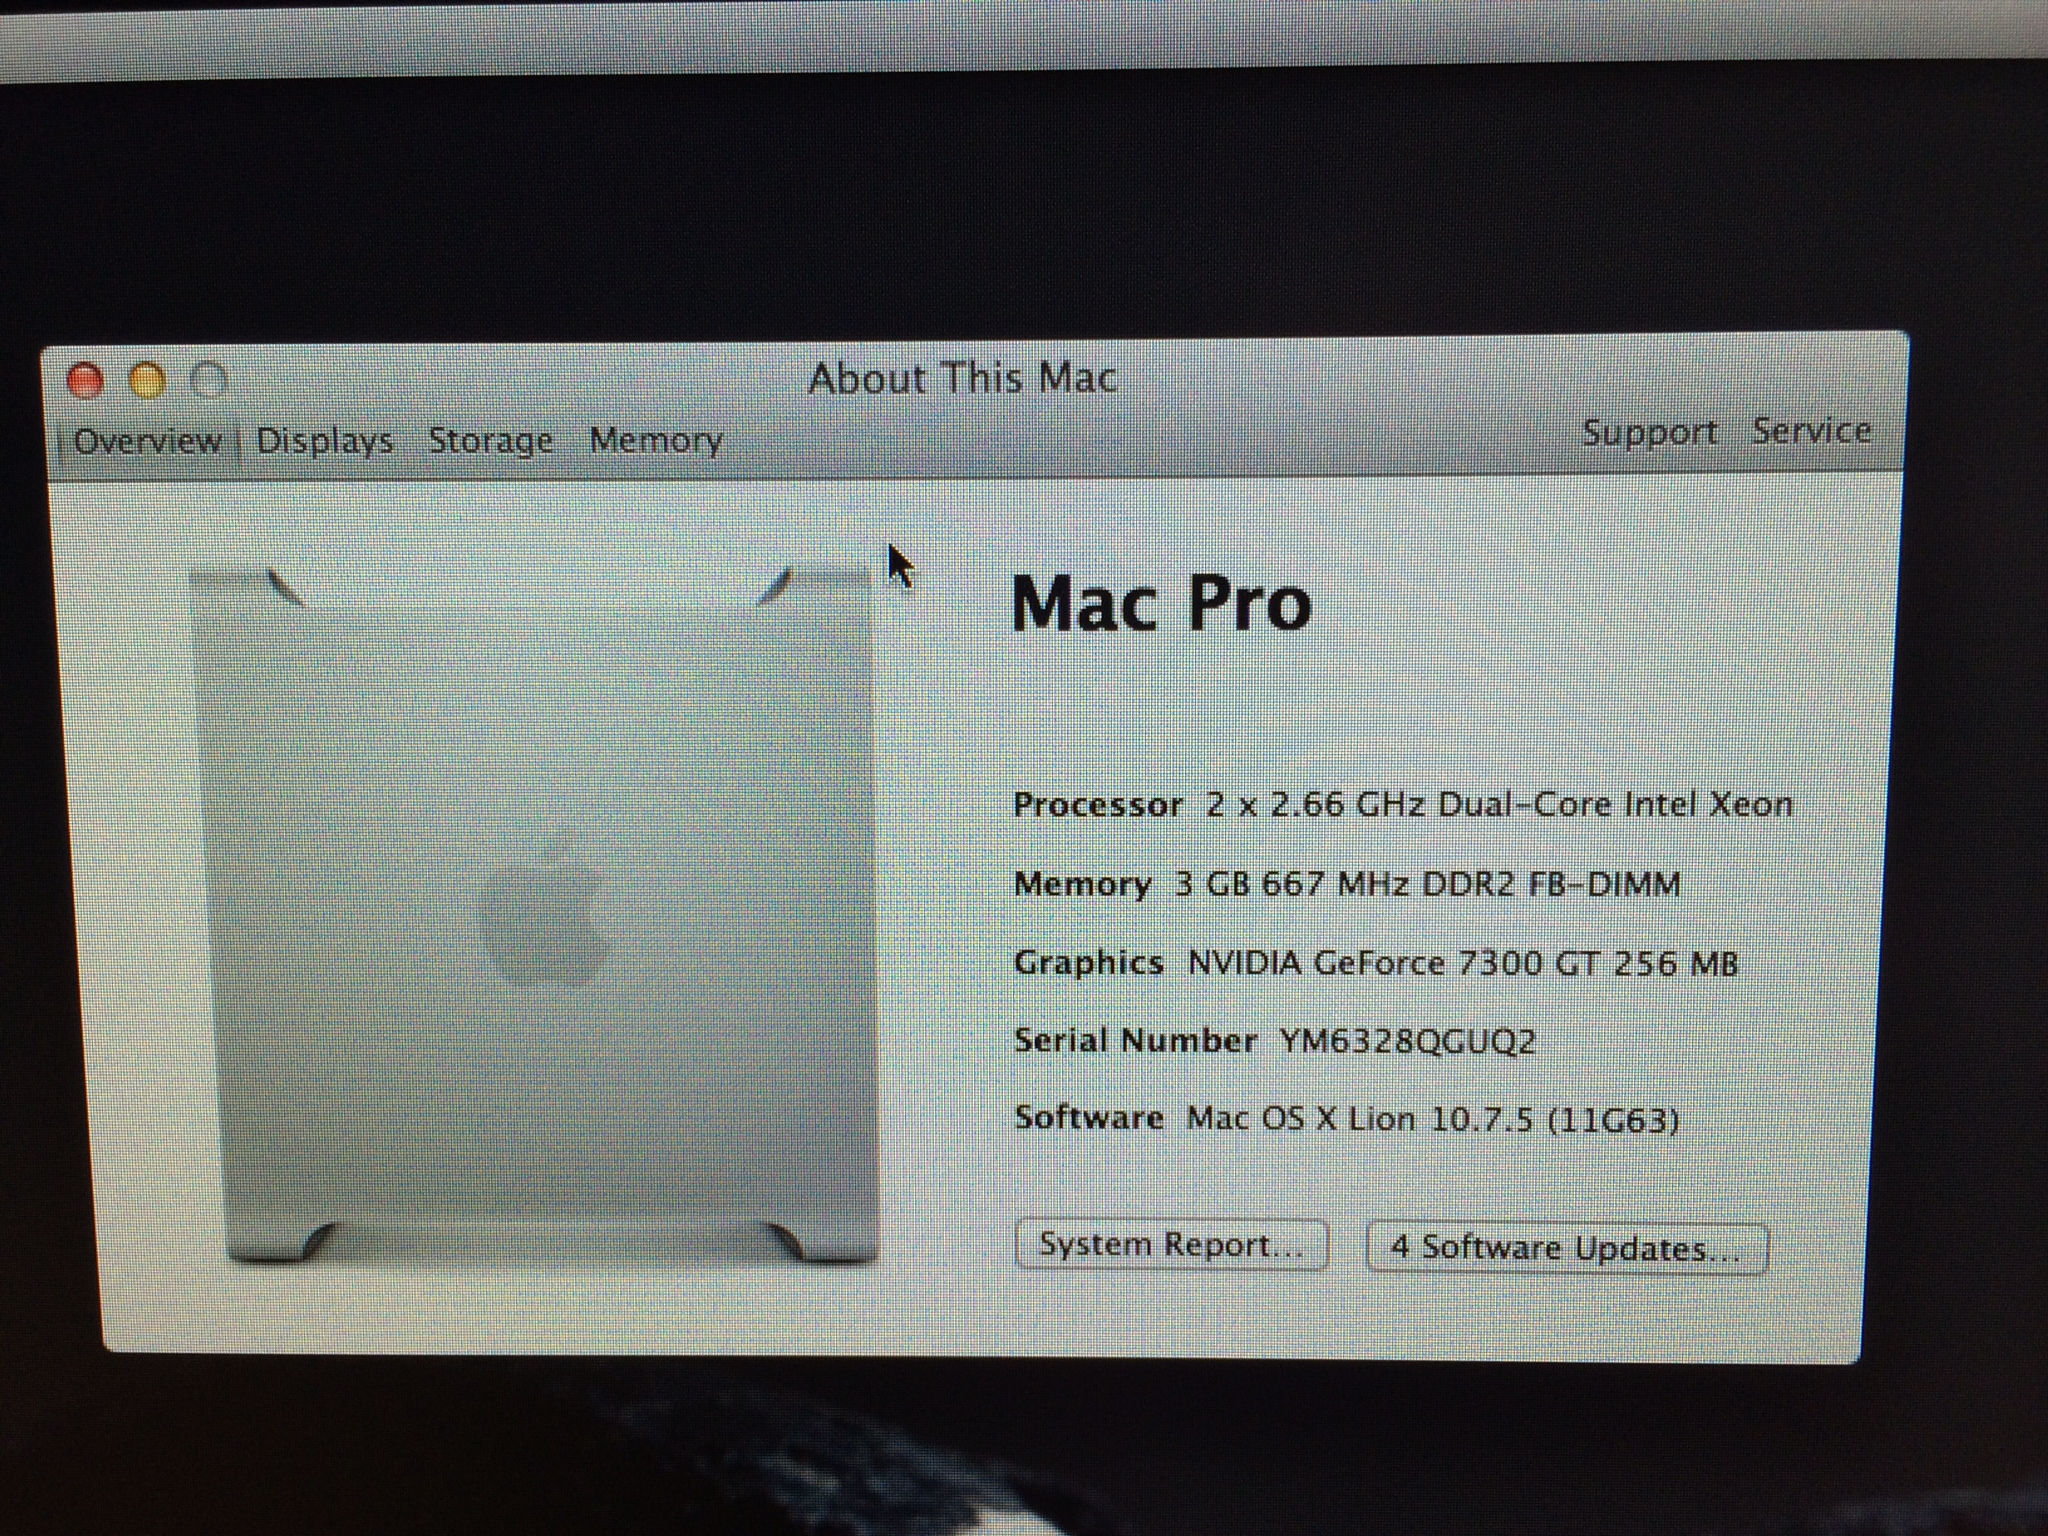2048x1536 pixels.
Task: Click the Apple logo on the tower
Action: 543,918
